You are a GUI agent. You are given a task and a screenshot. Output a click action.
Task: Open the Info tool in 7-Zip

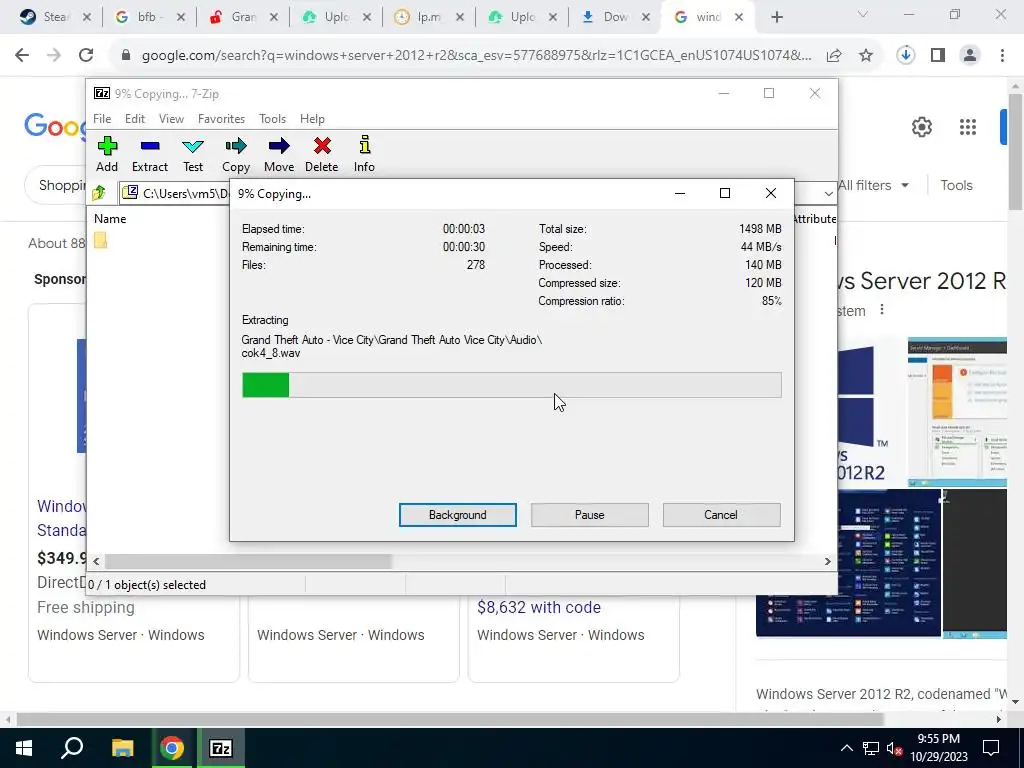point(364,154)
